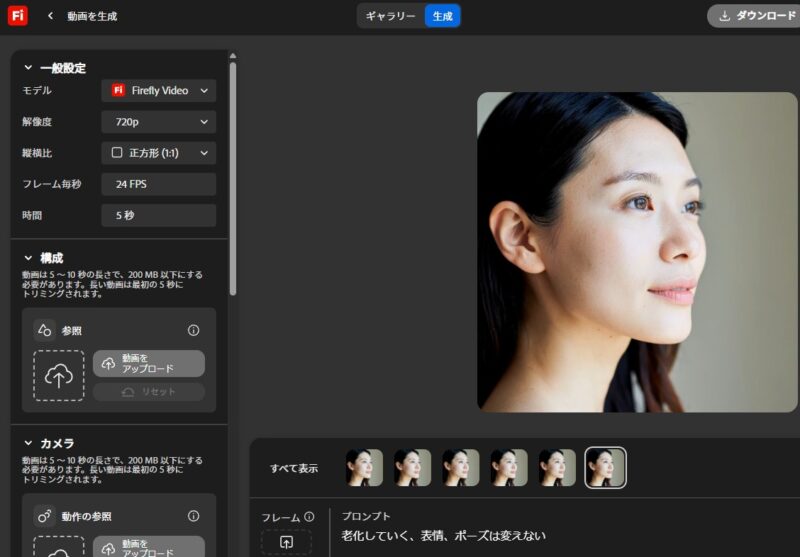Image resolution: width=800 pixels, height=557 pixels.
Task: Open the モデル Firefly Video dropdown
Action: (x=159, y=90)
